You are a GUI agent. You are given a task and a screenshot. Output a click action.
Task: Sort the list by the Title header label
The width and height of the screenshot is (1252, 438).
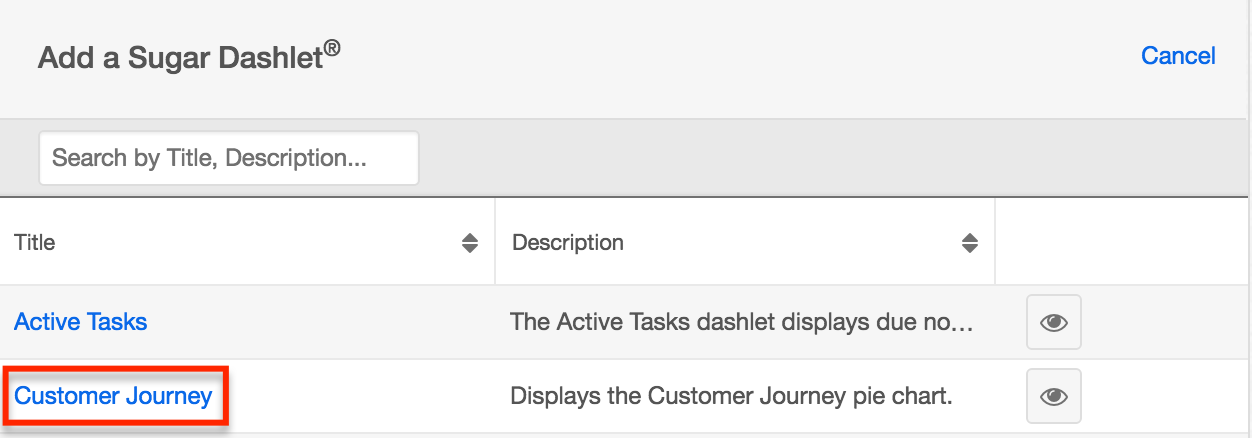point(35,243)
